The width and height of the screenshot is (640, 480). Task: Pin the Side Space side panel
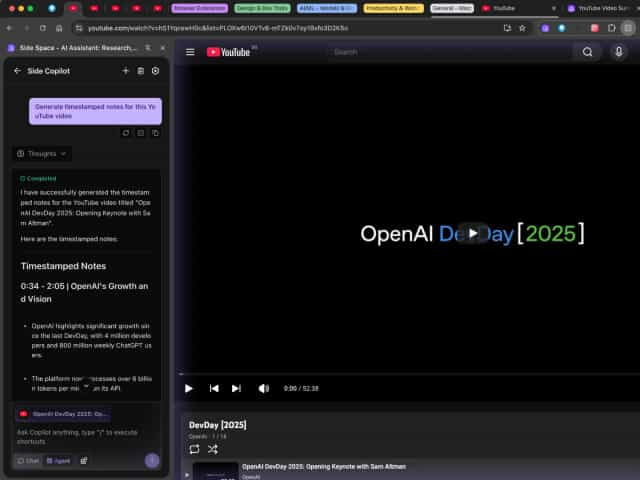tap(148, 48)
